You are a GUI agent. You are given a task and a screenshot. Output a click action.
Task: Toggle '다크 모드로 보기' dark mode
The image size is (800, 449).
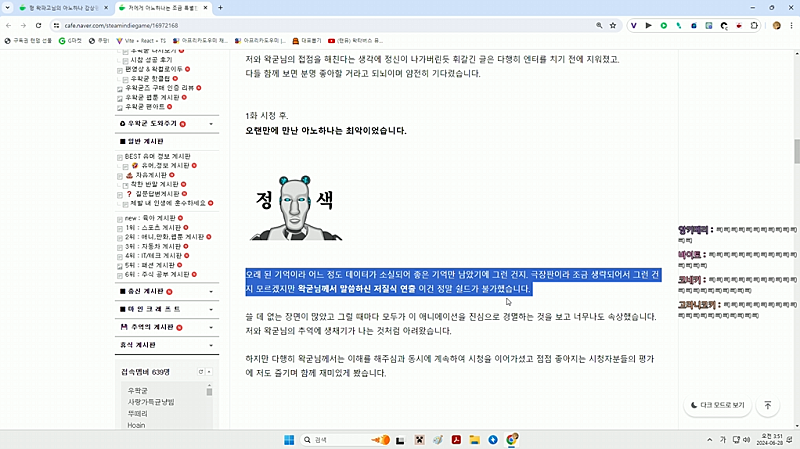(x=717, y=405)
